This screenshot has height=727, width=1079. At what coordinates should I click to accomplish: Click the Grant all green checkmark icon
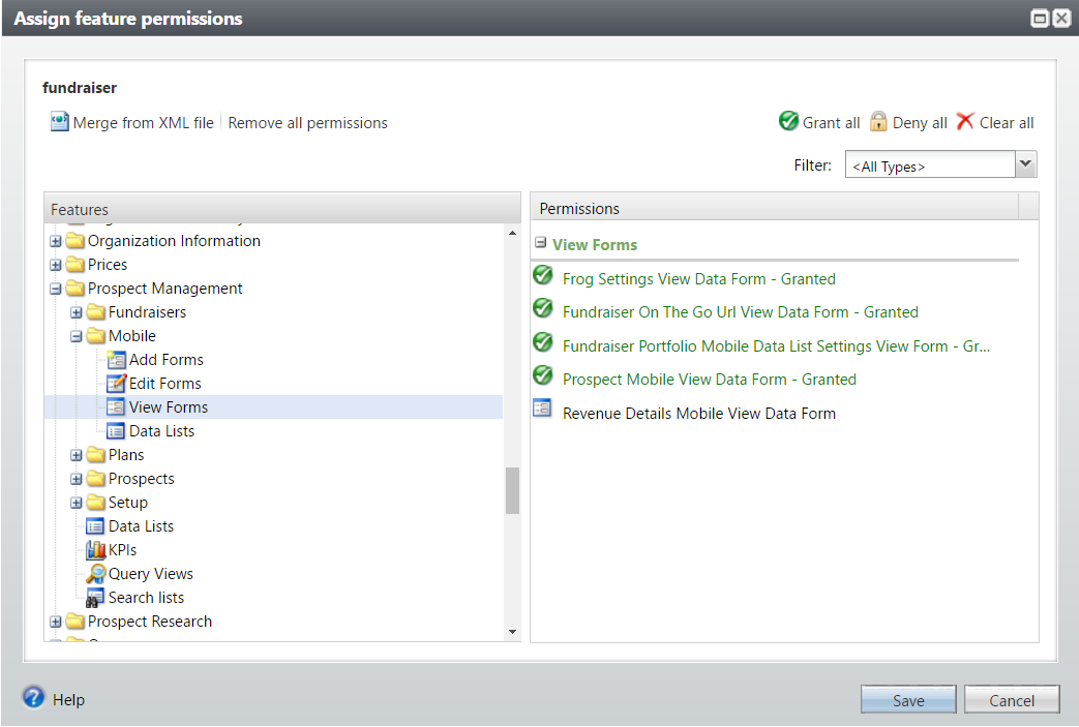pos(789,120)
